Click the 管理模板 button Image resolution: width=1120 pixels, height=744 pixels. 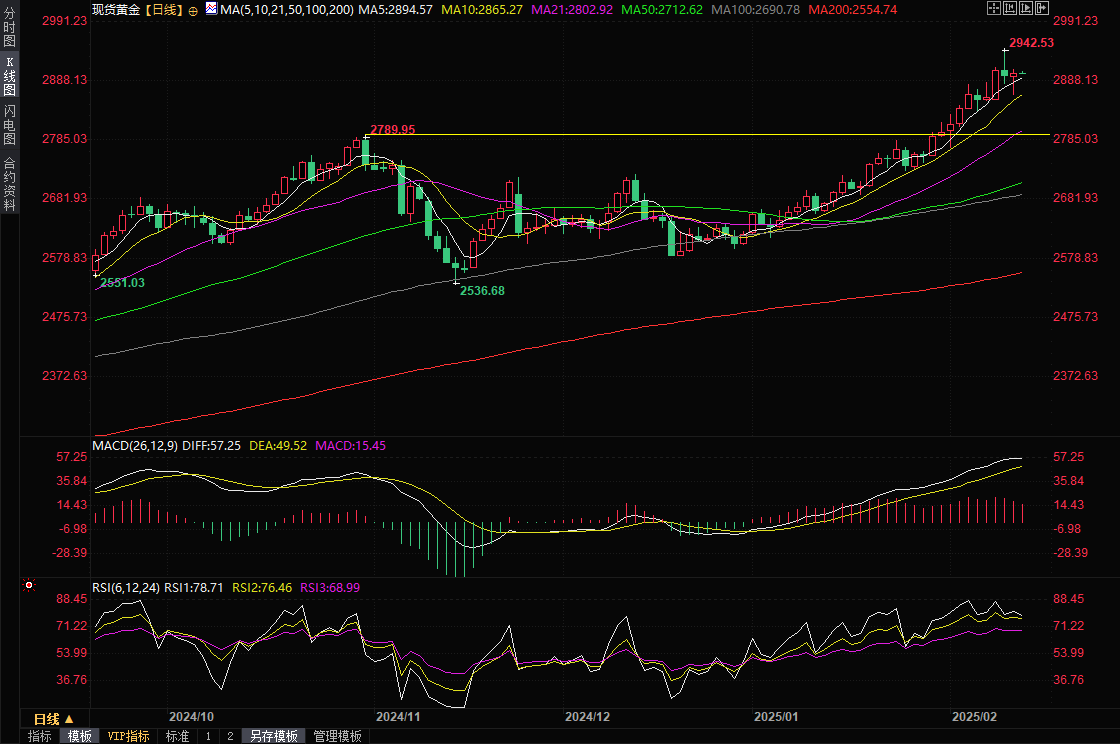pyautogui.click(x=337, y=736)
